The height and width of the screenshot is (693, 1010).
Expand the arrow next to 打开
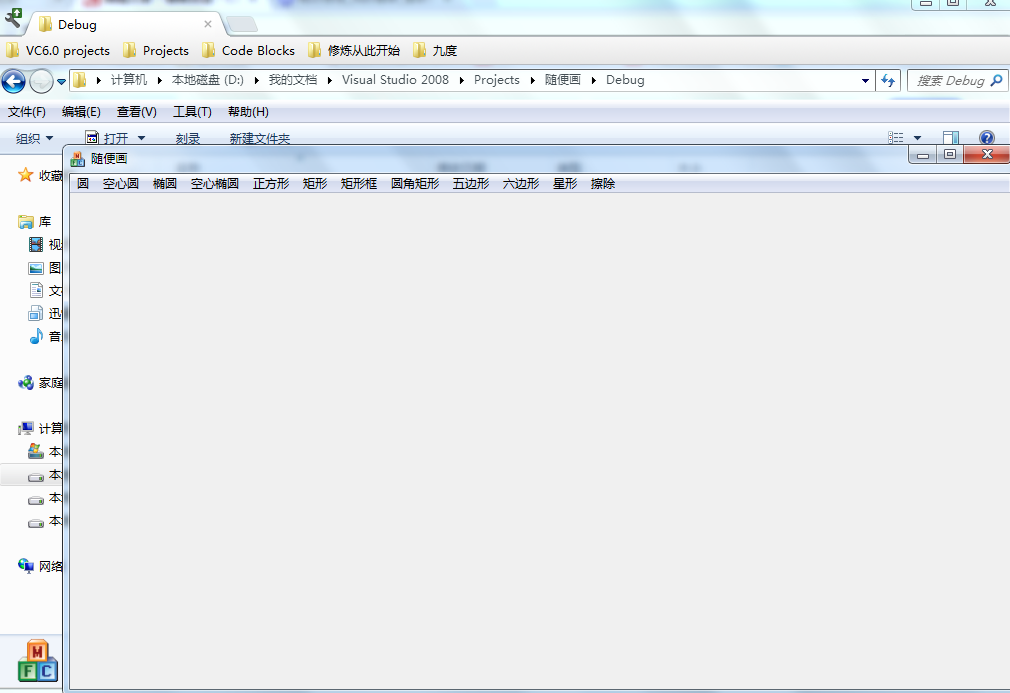click(142, 138)
